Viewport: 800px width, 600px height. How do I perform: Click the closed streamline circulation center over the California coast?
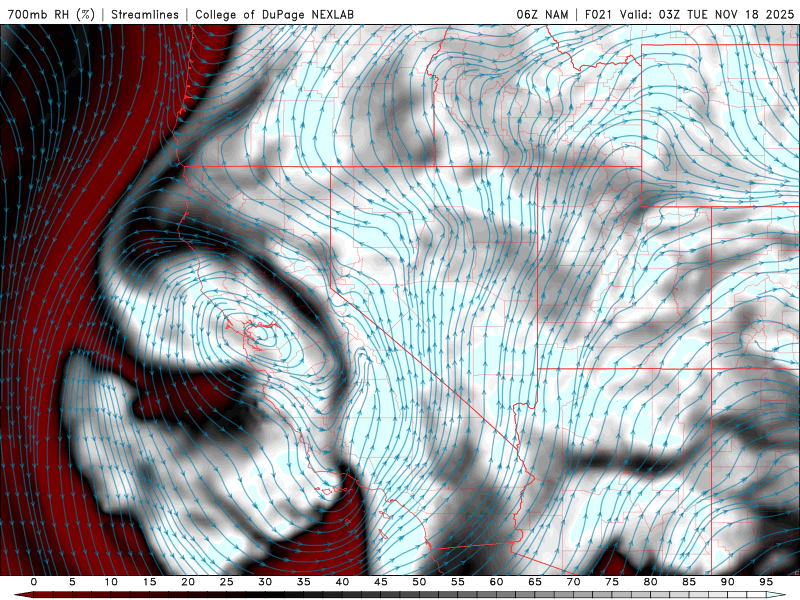pyautogui.click(x=261, y=334)
